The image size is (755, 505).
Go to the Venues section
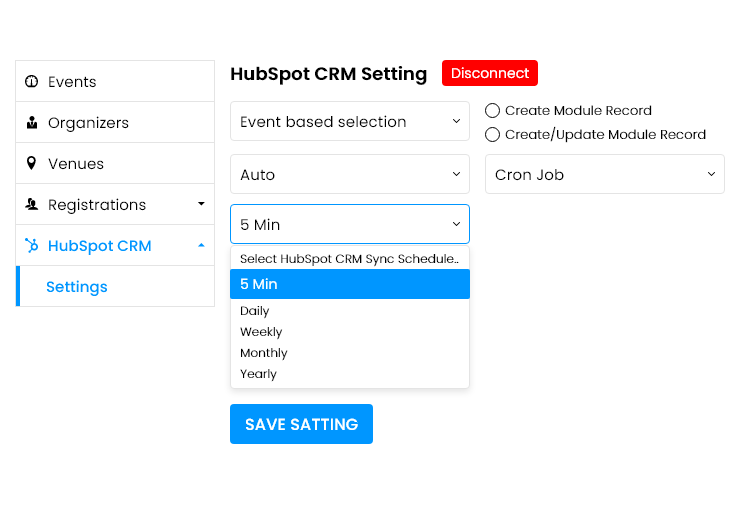click(115, 163)
